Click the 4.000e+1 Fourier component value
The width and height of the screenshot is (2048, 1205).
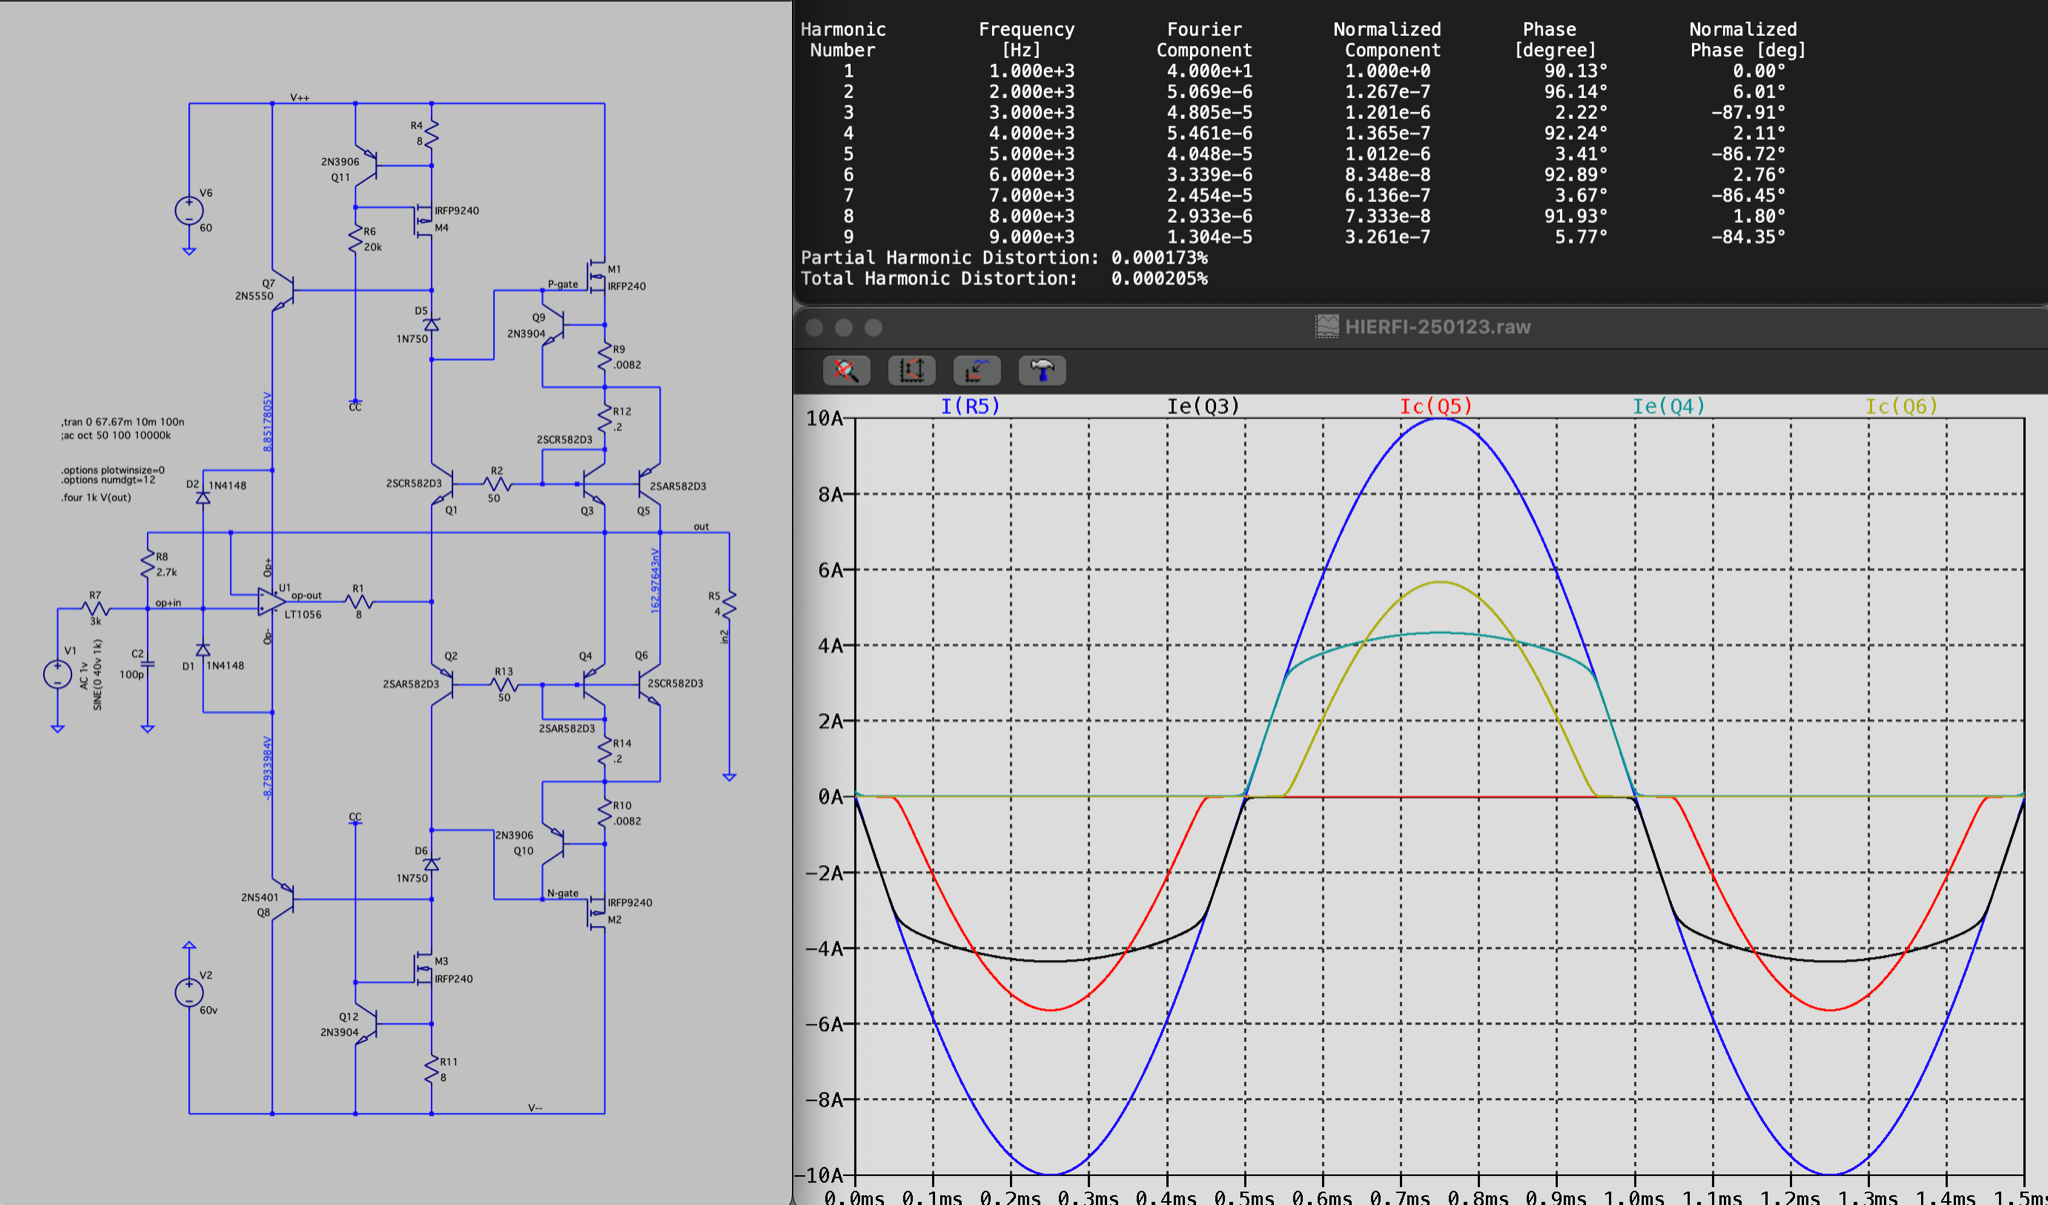[x=1209, y=71]
